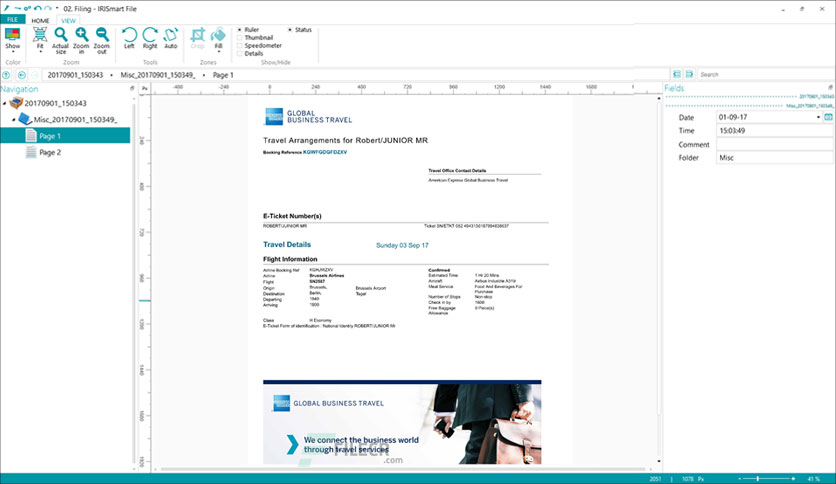Viewport: 836px width, 484px height.
Task: Click the blue Misc document folder icon
Action: coord(25,119)
